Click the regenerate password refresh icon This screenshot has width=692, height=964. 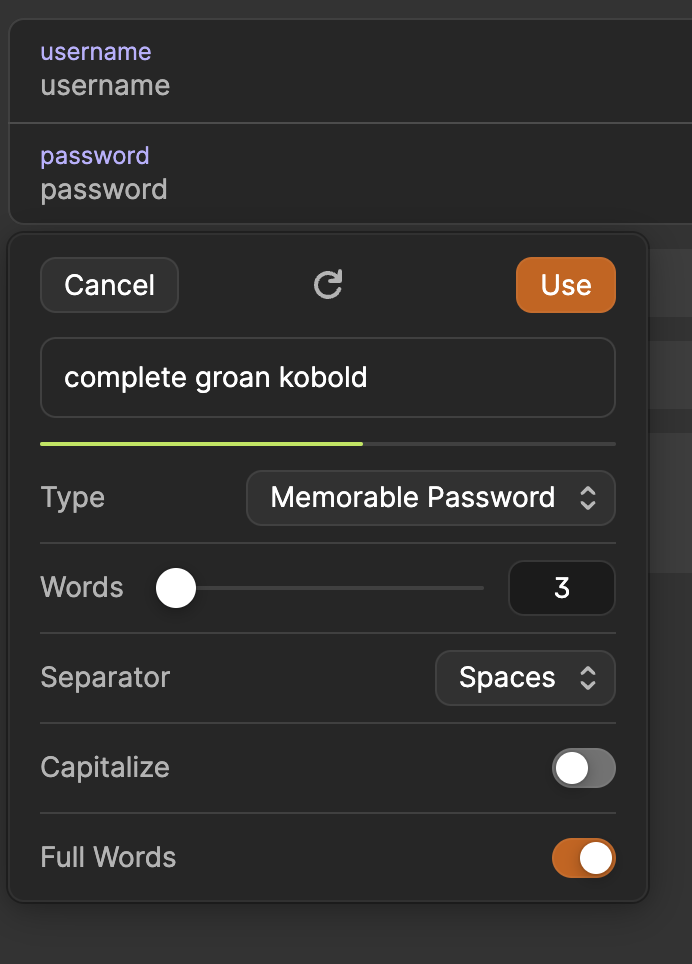328,285
